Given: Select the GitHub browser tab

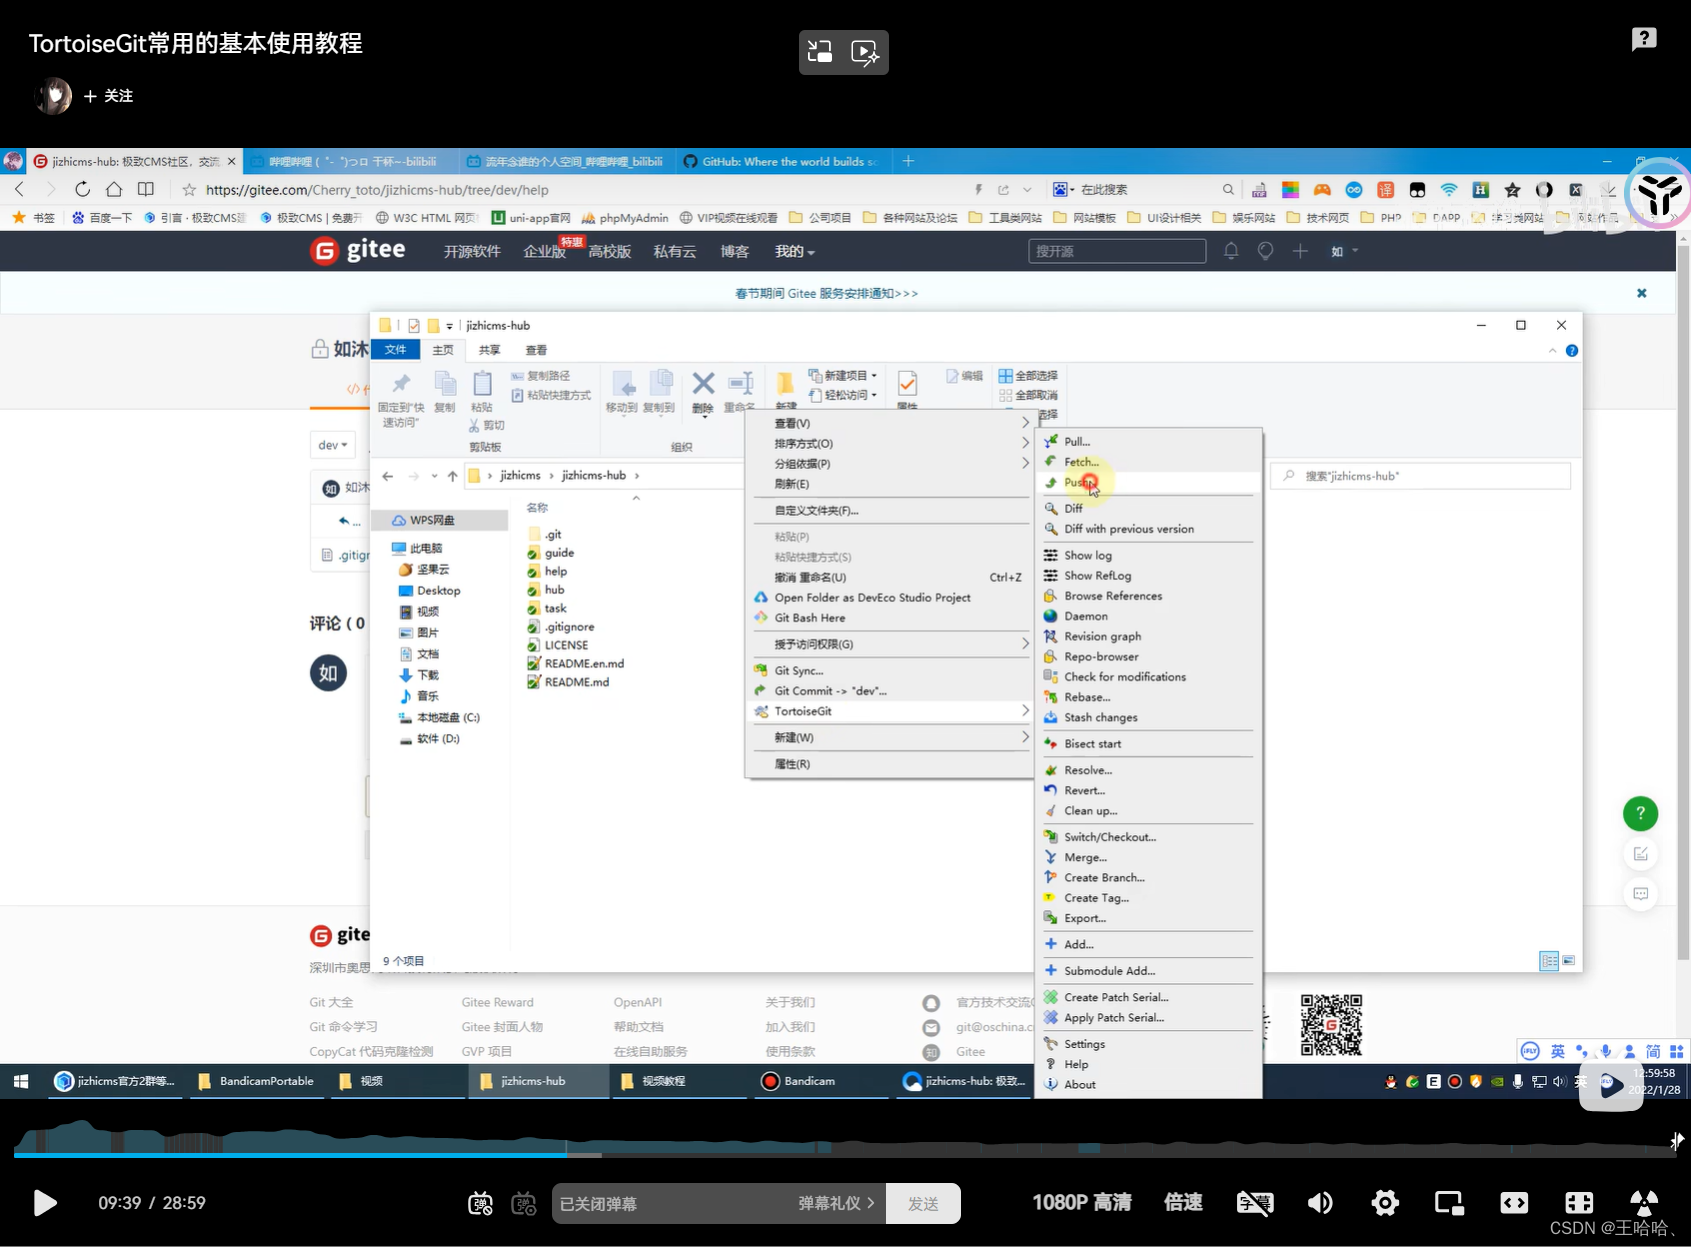Looking at the screenshot, I should point(780,161).
